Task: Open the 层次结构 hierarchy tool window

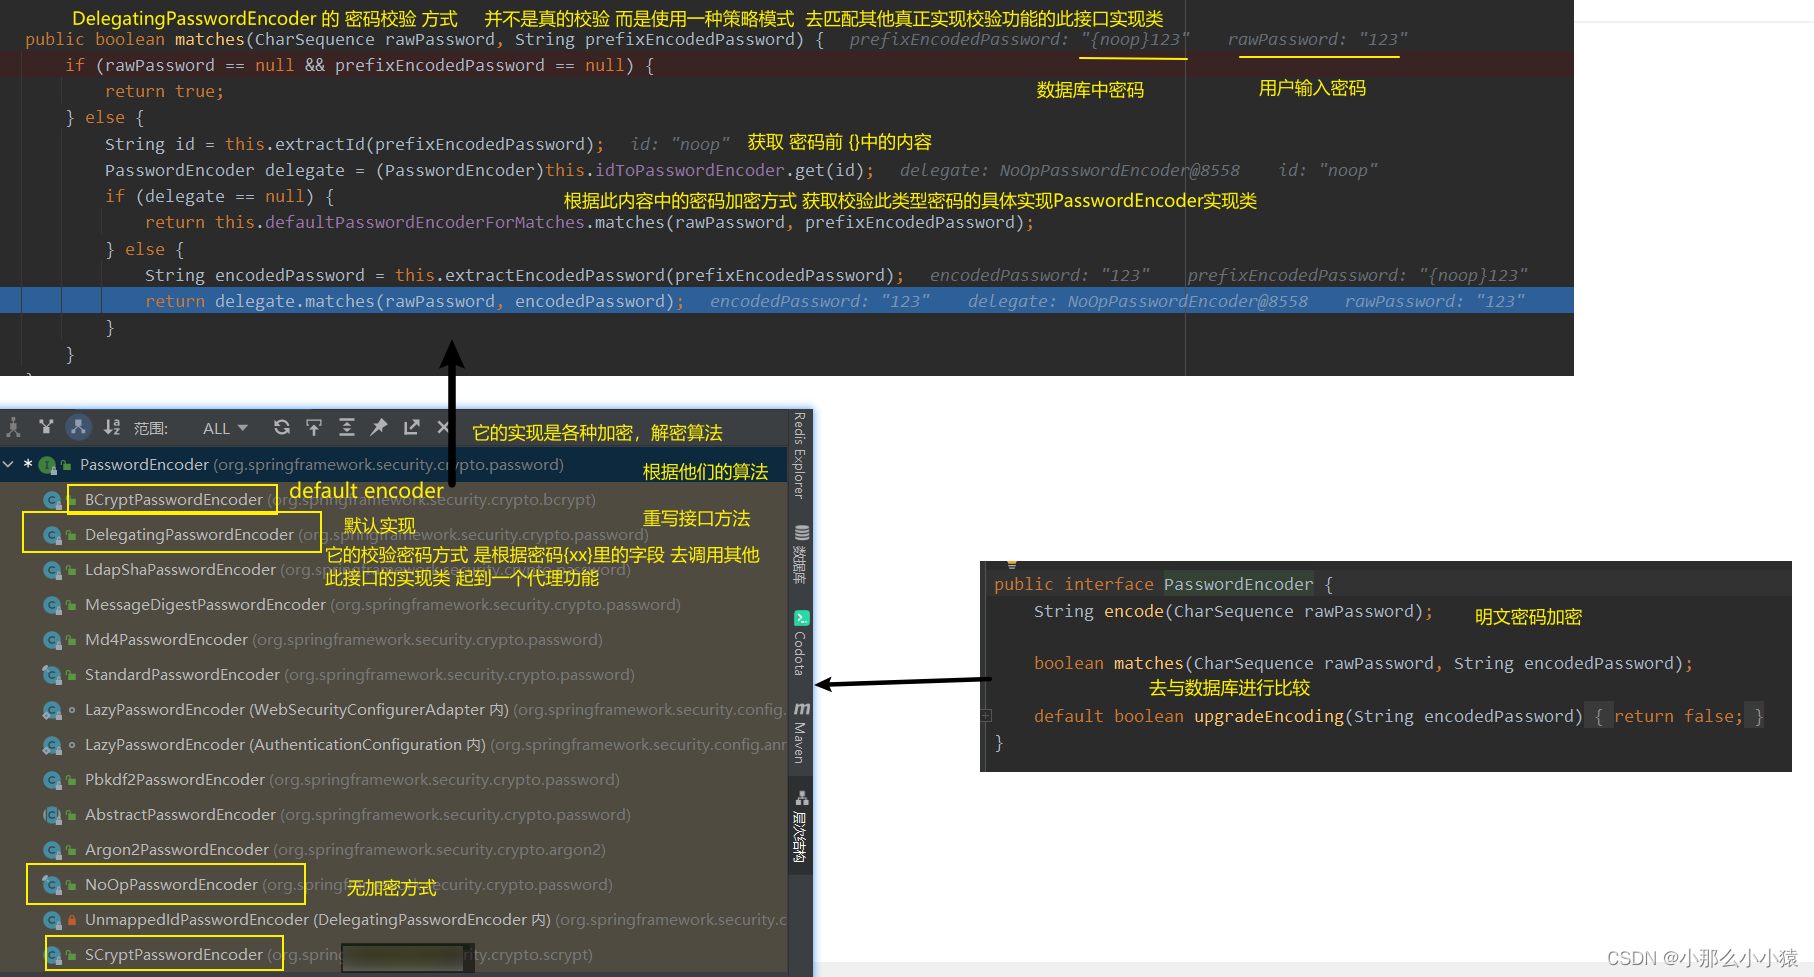Action: tap(801, 826)
